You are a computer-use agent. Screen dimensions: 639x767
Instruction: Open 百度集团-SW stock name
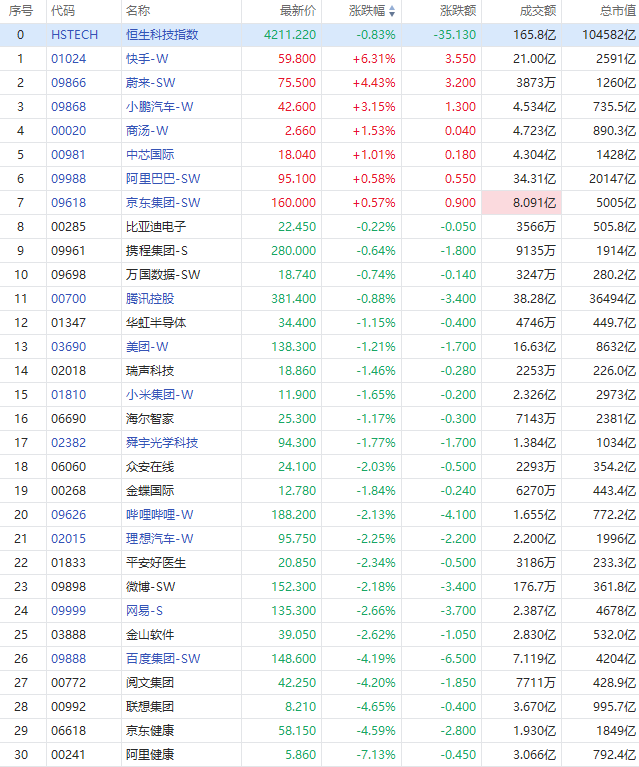[x=163, y=658]
